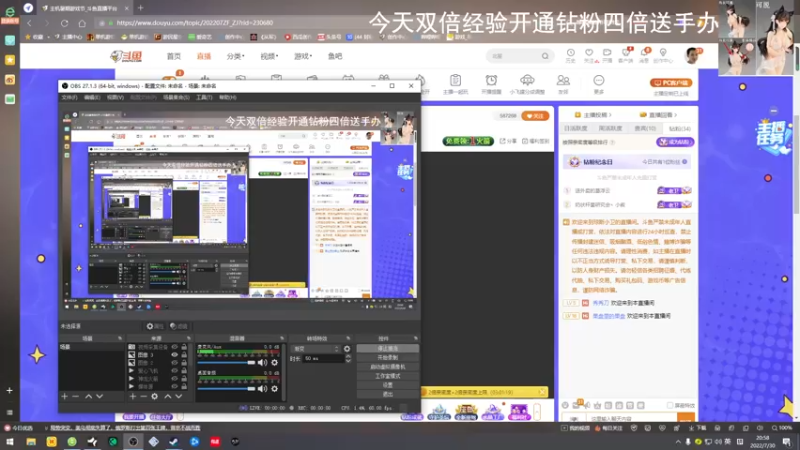Open Douyu 分类 dropdown in navigation
This screenshot has width=800, height=450.
[x=235, y=56]
